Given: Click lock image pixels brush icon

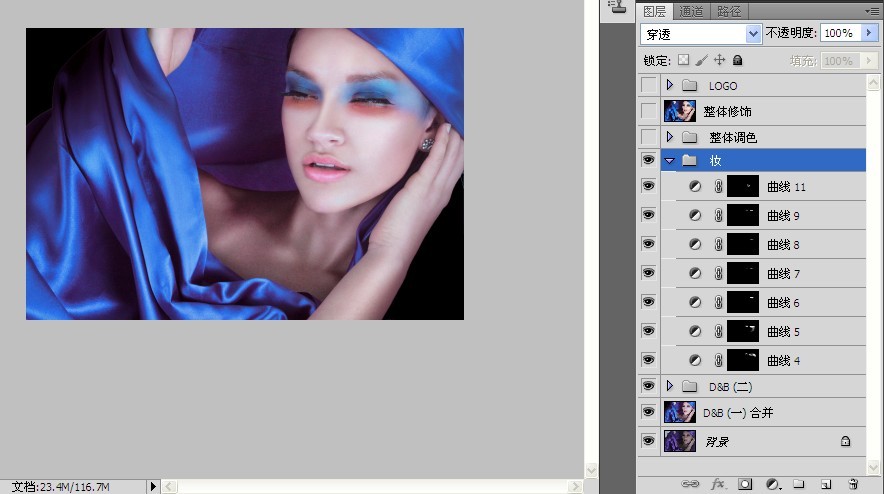Looking at the screenshot, I should coord(701,60).
